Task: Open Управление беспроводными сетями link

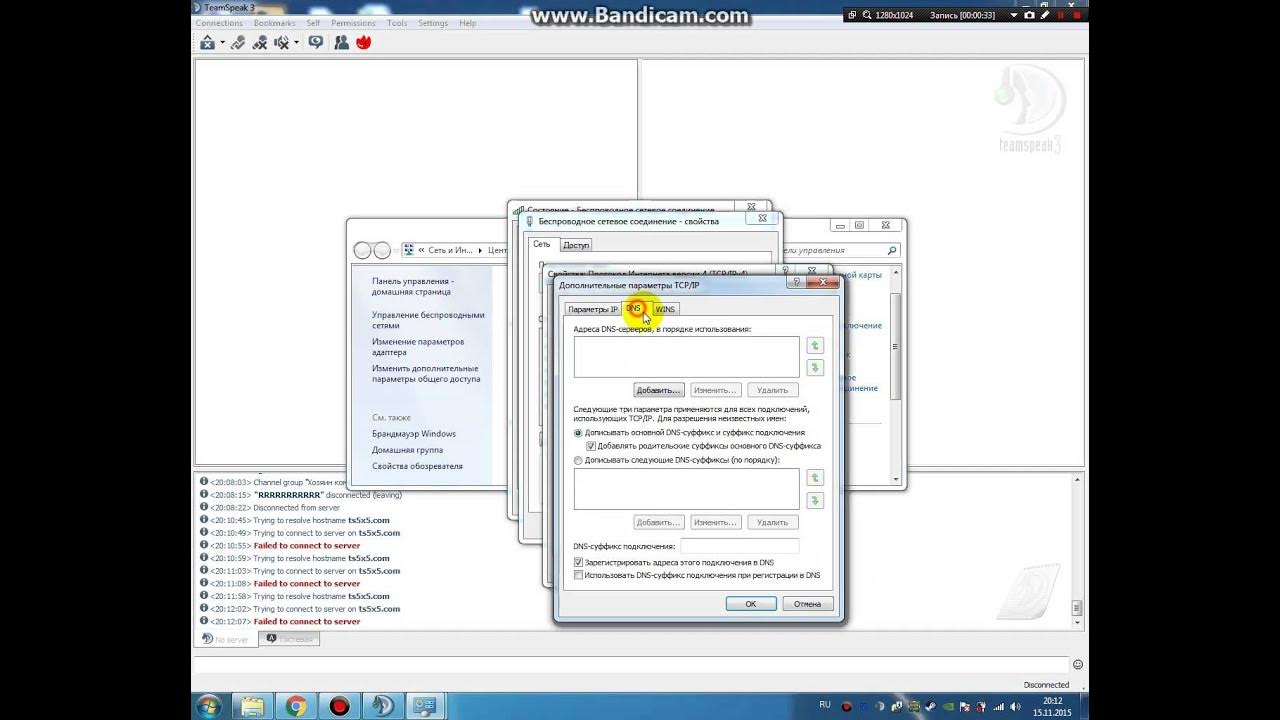Action: 428,320
